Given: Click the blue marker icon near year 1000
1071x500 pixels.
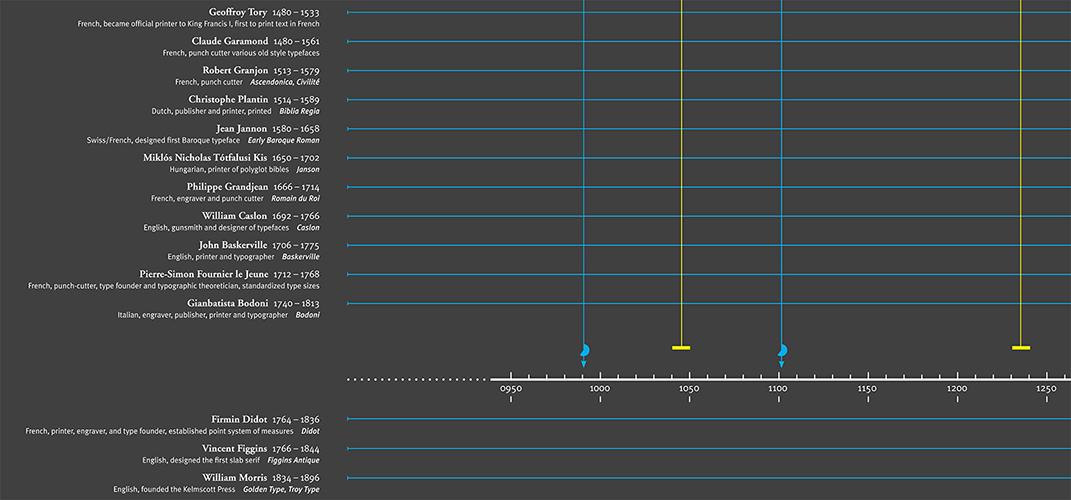Looking at the screenshot, I should (585, 350).
